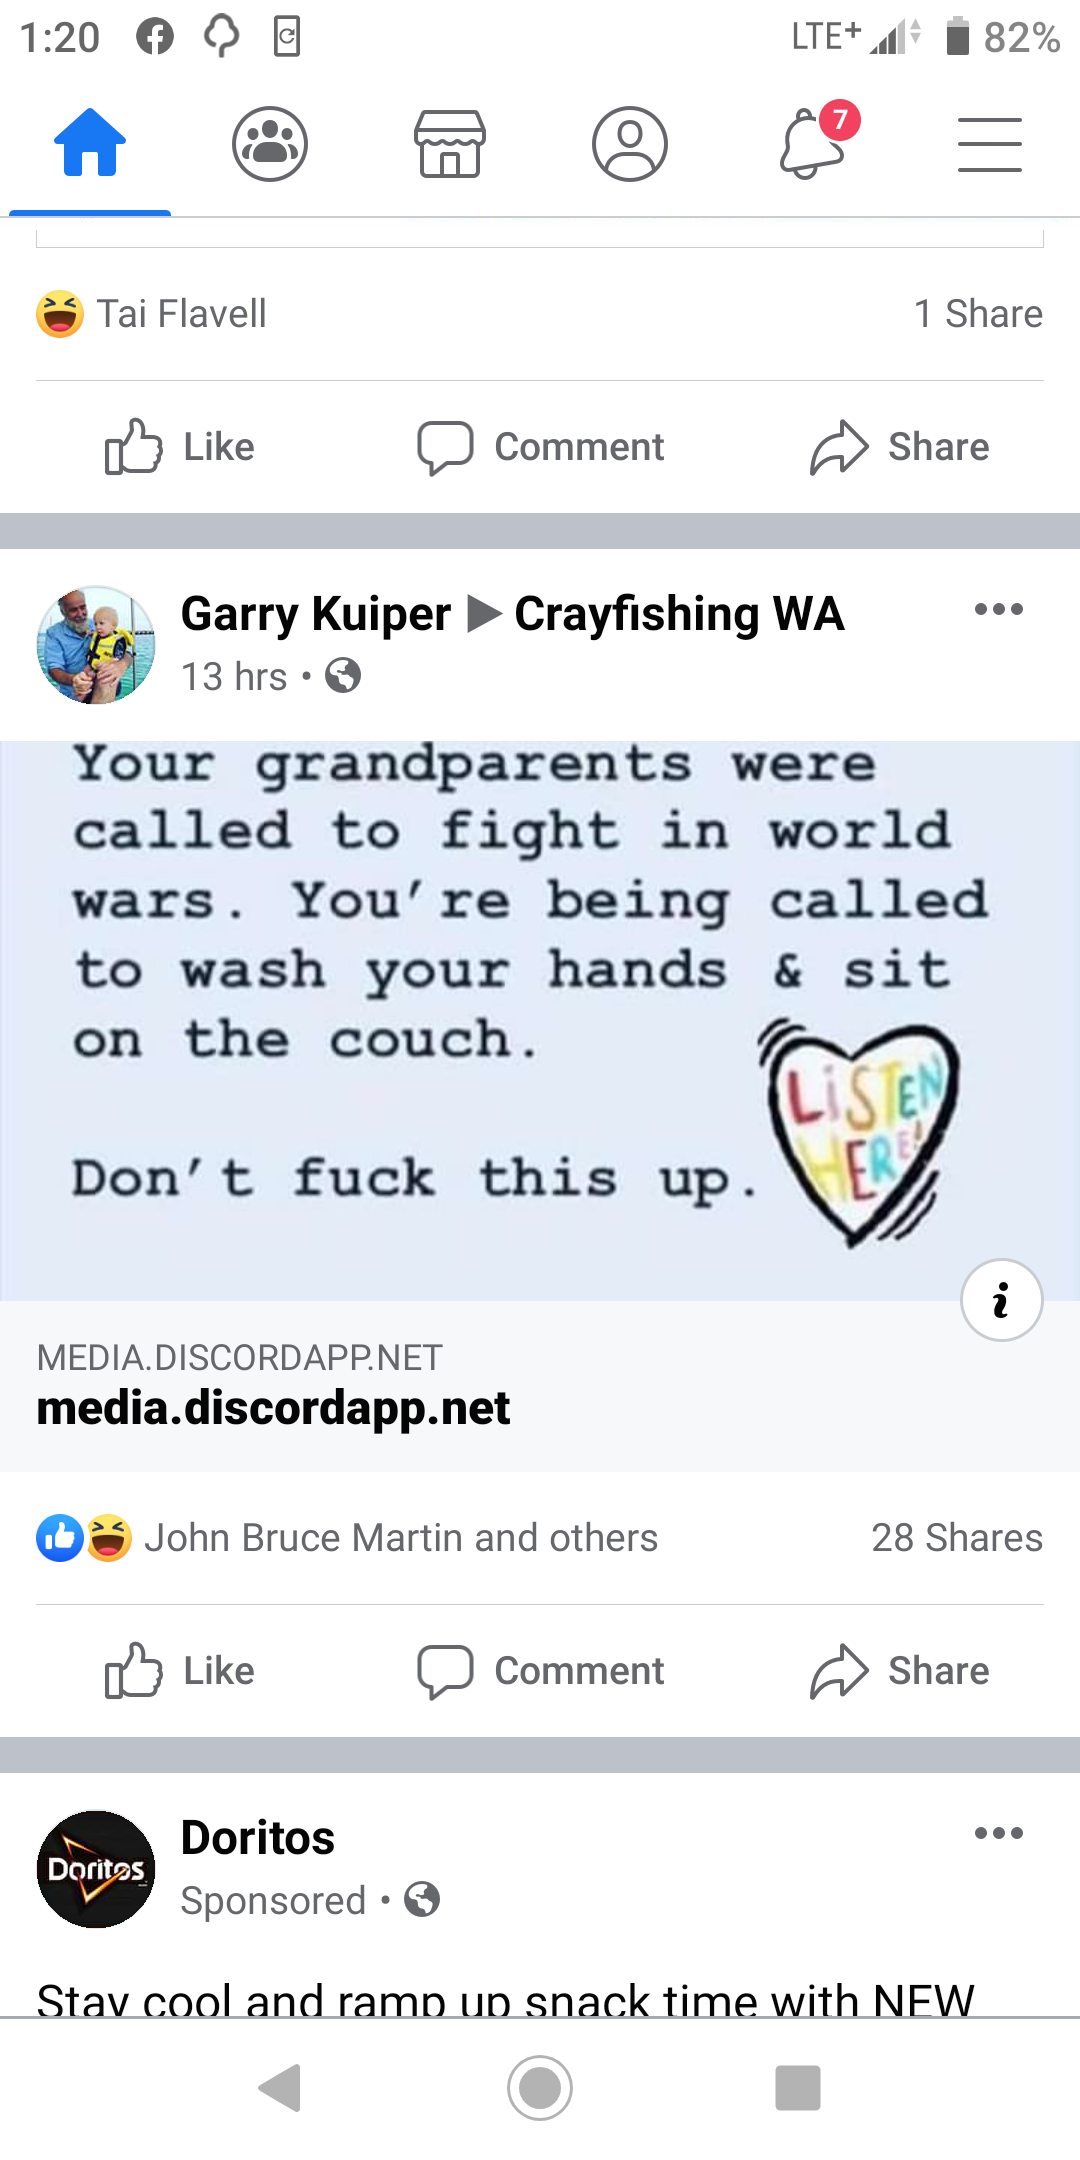
Task: Open the Groups tab icon
Action: (x=270, y=143)
